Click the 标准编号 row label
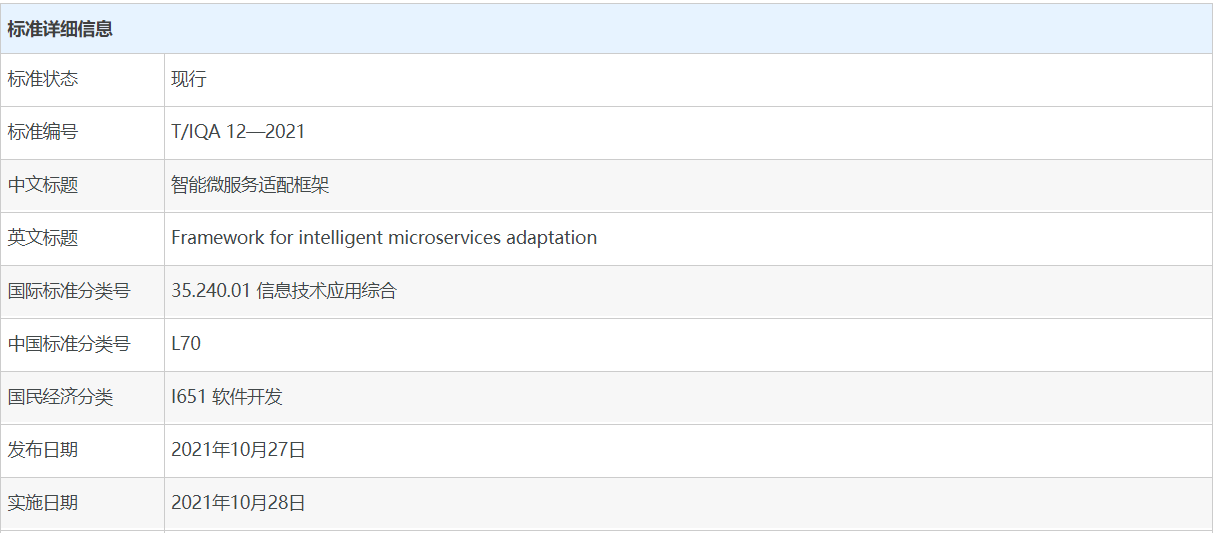Screen dimensions: 1216x533 tap(43, 132)
